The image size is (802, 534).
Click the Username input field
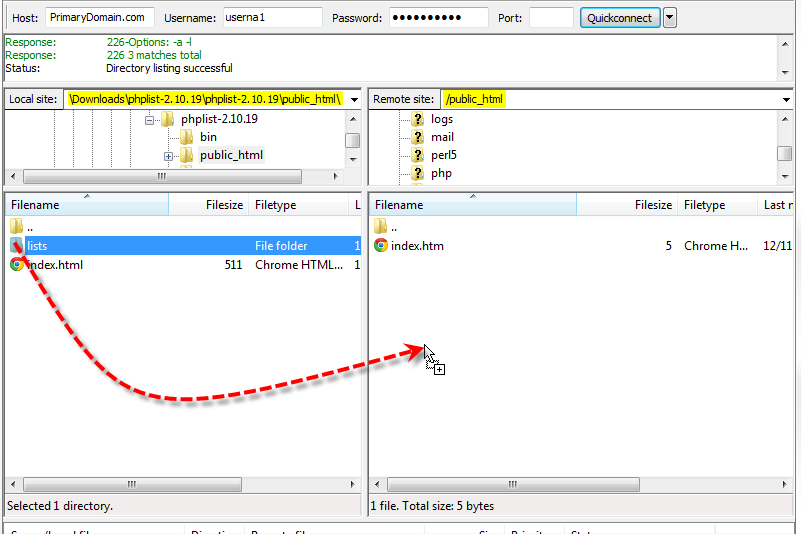[270, 18]
